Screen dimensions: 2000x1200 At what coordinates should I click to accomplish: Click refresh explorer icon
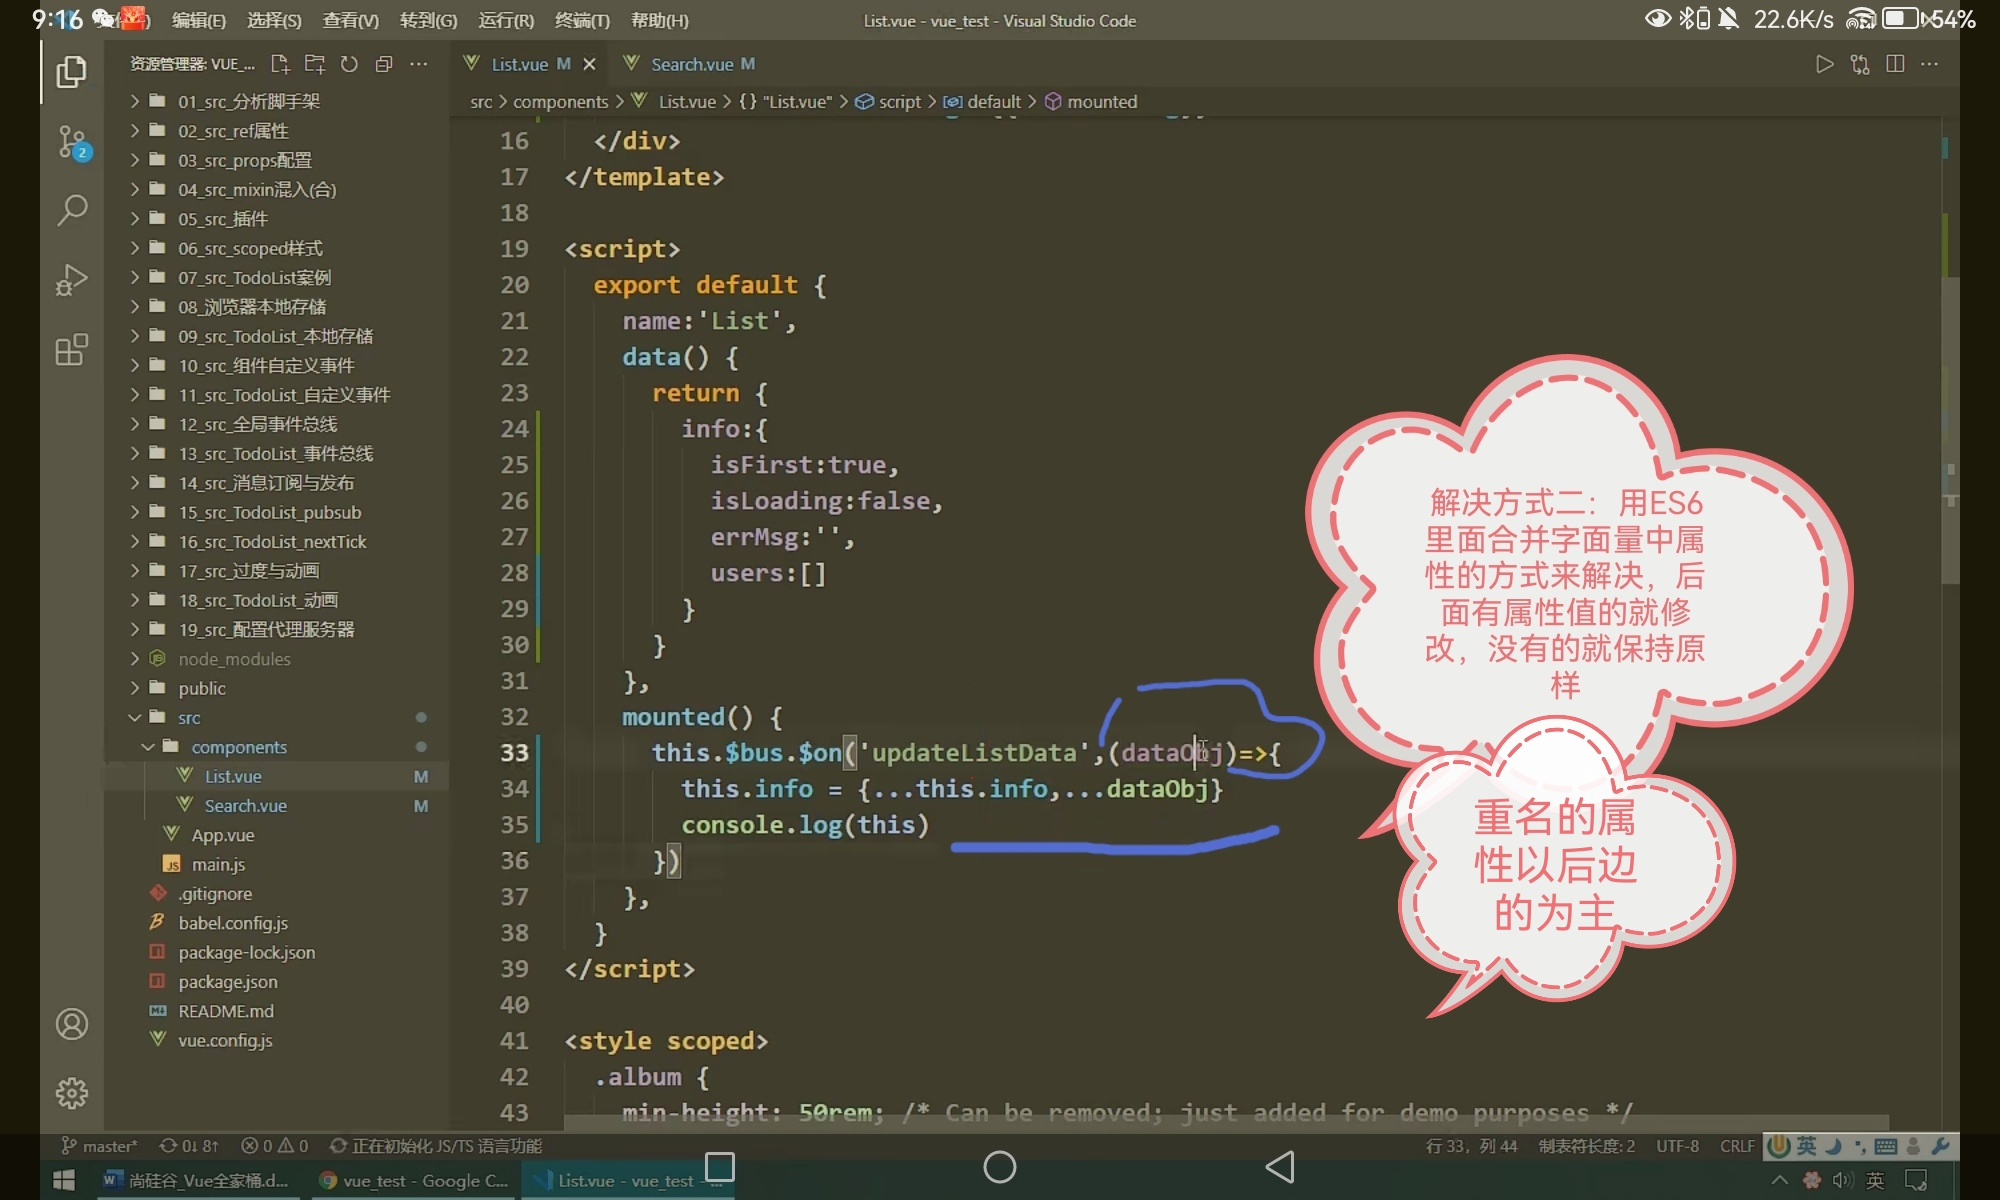pos(349,64)
